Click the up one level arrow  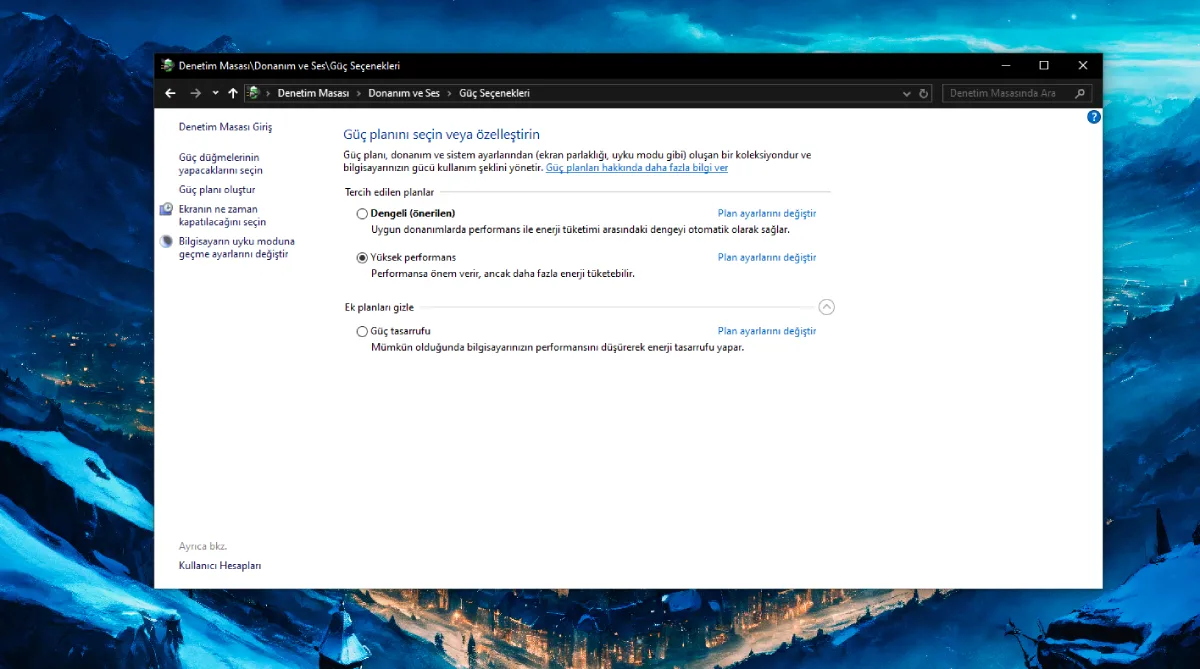tap(233, 93)
